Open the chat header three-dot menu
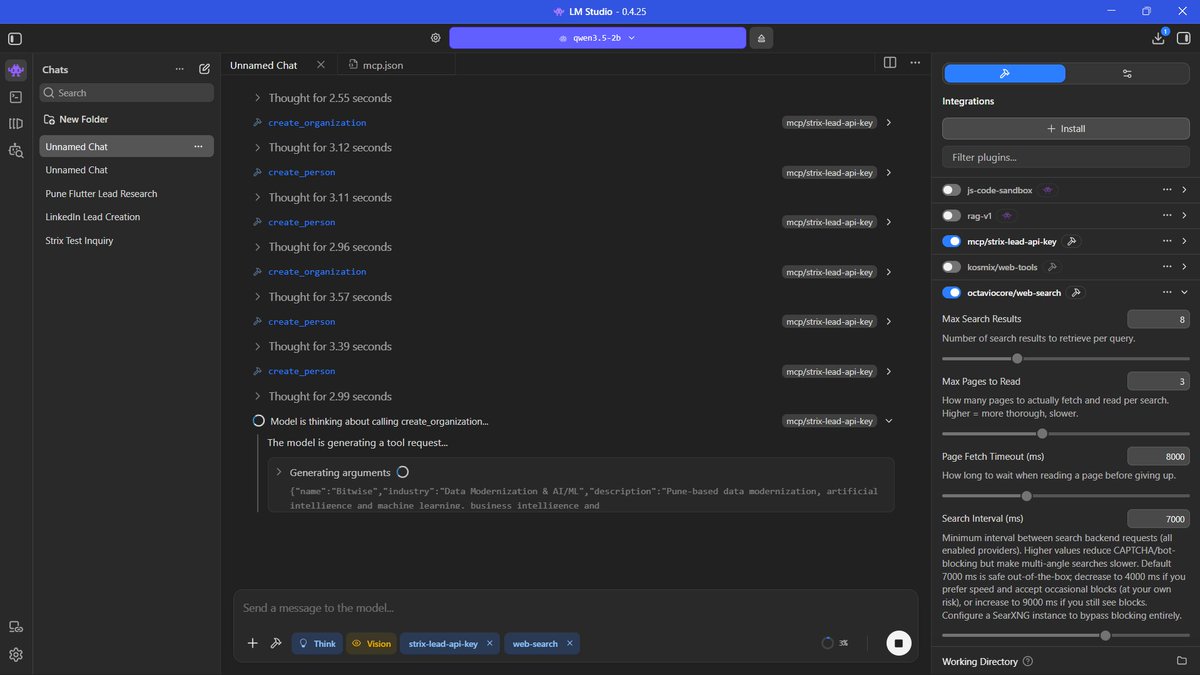Image resolution: width=1200 pixels, height=675 pixels. click(x=914, y=63)
